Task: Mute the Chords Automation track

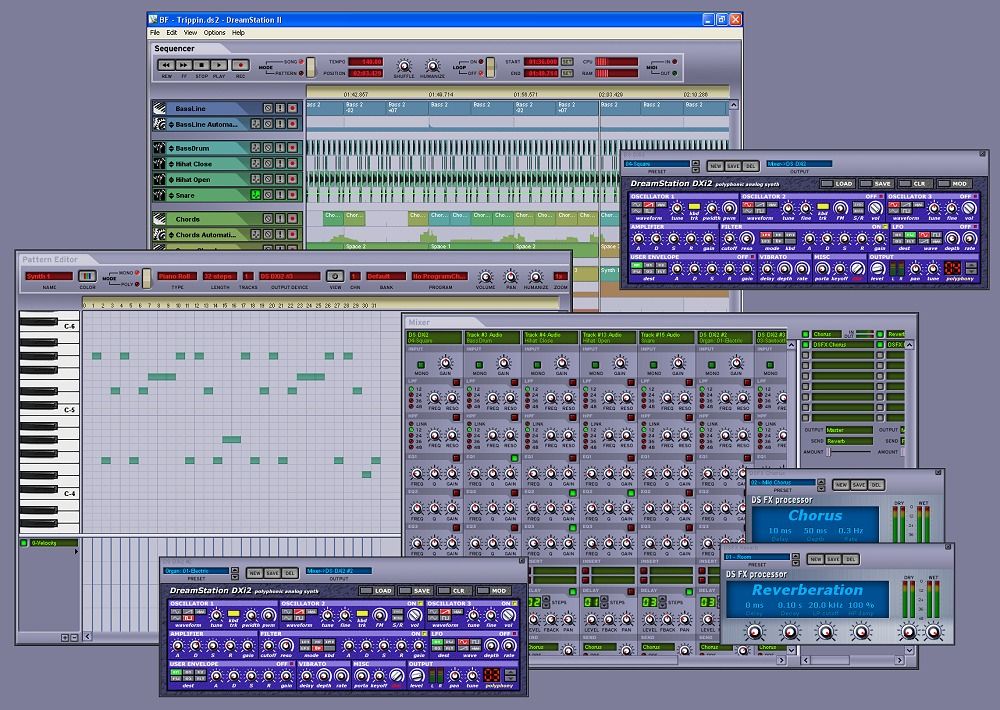Action: pyautogui.click(x=268, y=235)
